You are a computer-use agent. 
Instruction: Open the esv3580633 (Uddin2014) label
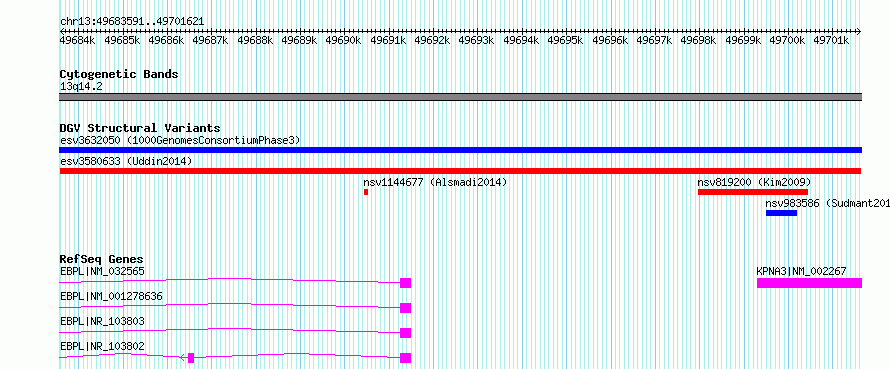pyautogui.click(x=126, y=161)
